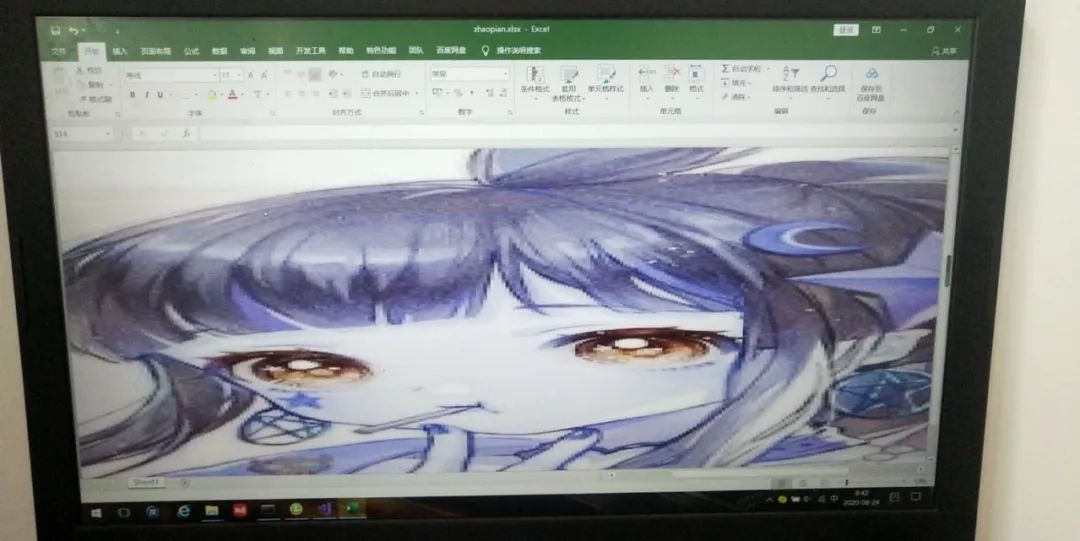1080x541 pixels.
Task: Open the 合并后居中 dropdown arrow
Action: (417, 93)
